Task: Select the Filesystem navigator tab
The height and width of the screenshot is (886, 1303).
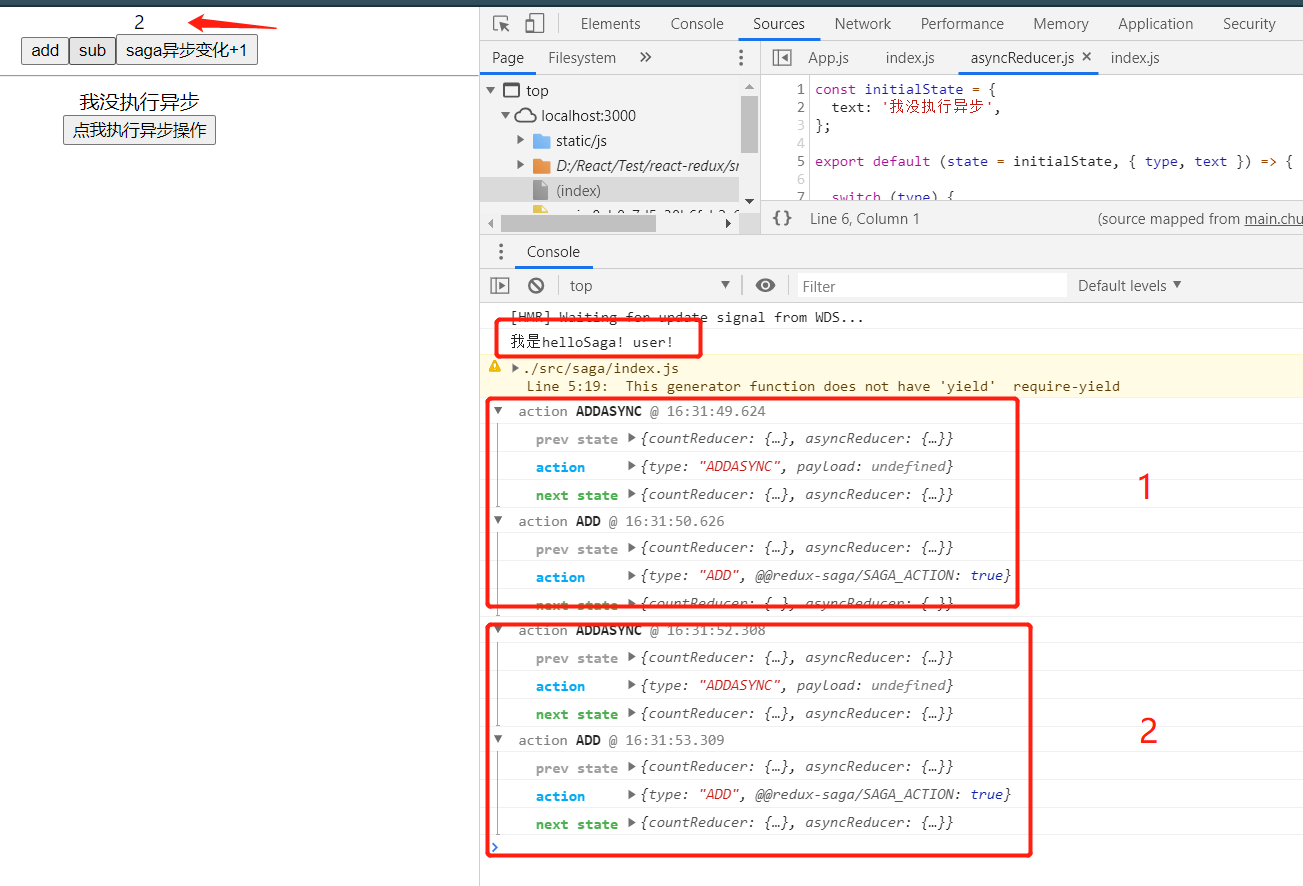Action: [x=582, y=58]
